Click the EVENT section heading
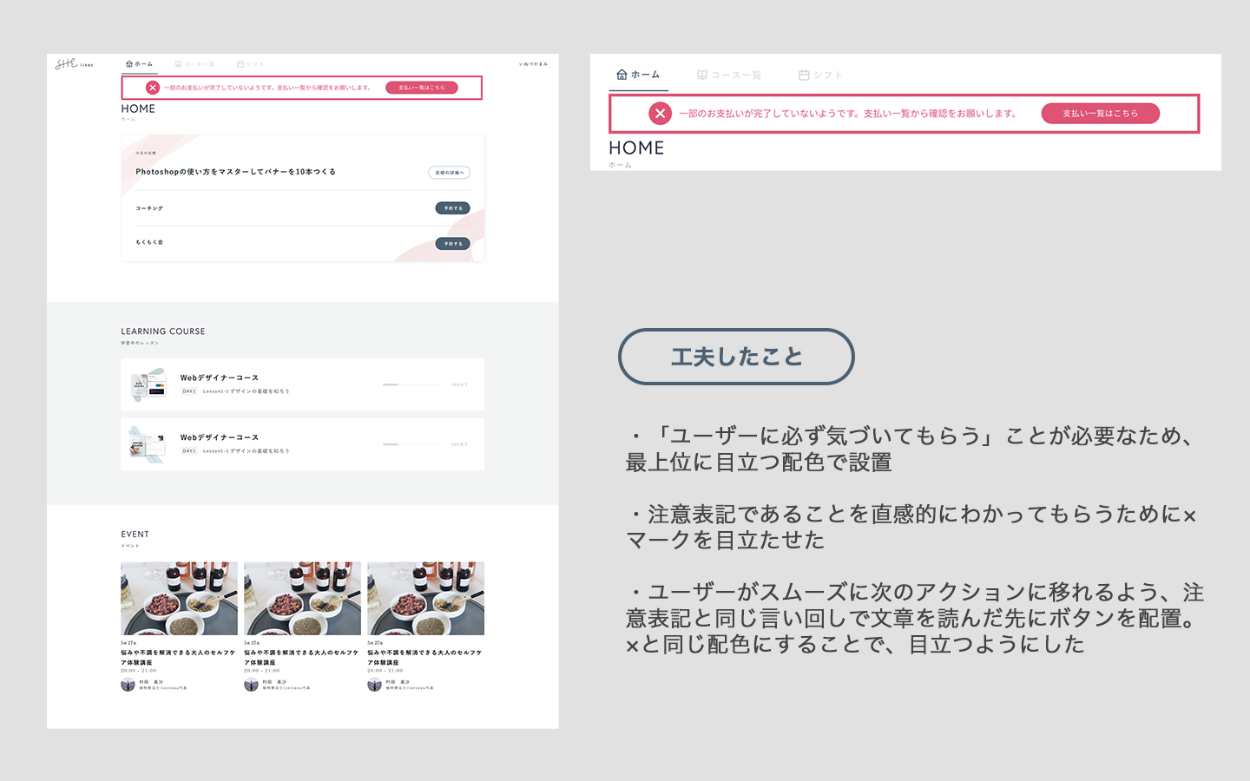The height and width of the screenshot is (781, 1250). (135, 534)
